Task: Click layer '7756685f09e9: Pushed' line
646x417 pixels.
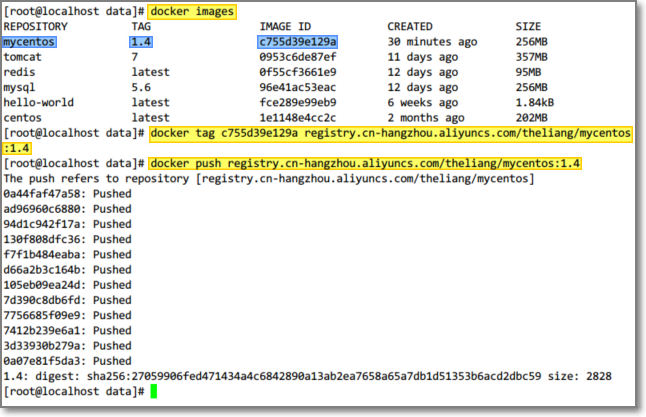Action: (68, 316)
